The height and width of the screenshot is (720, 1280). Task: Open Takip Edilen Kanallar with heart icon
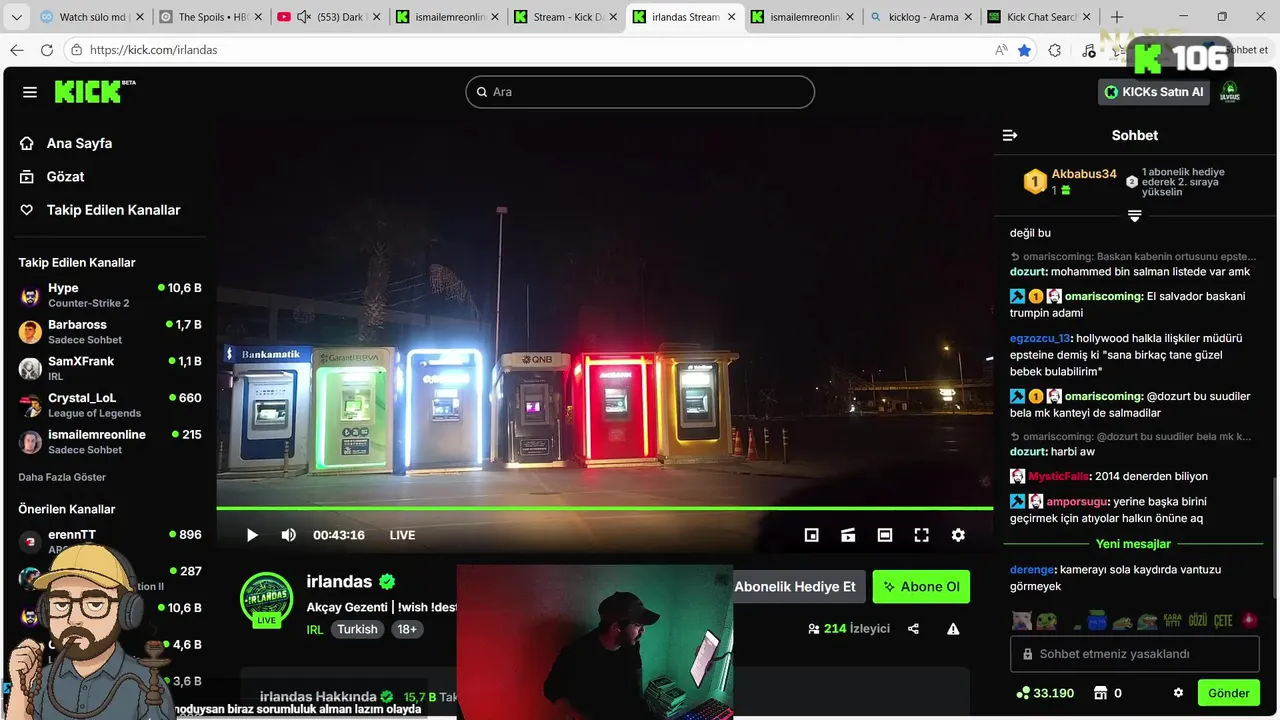pyautogui.click(x=100, y=210)
